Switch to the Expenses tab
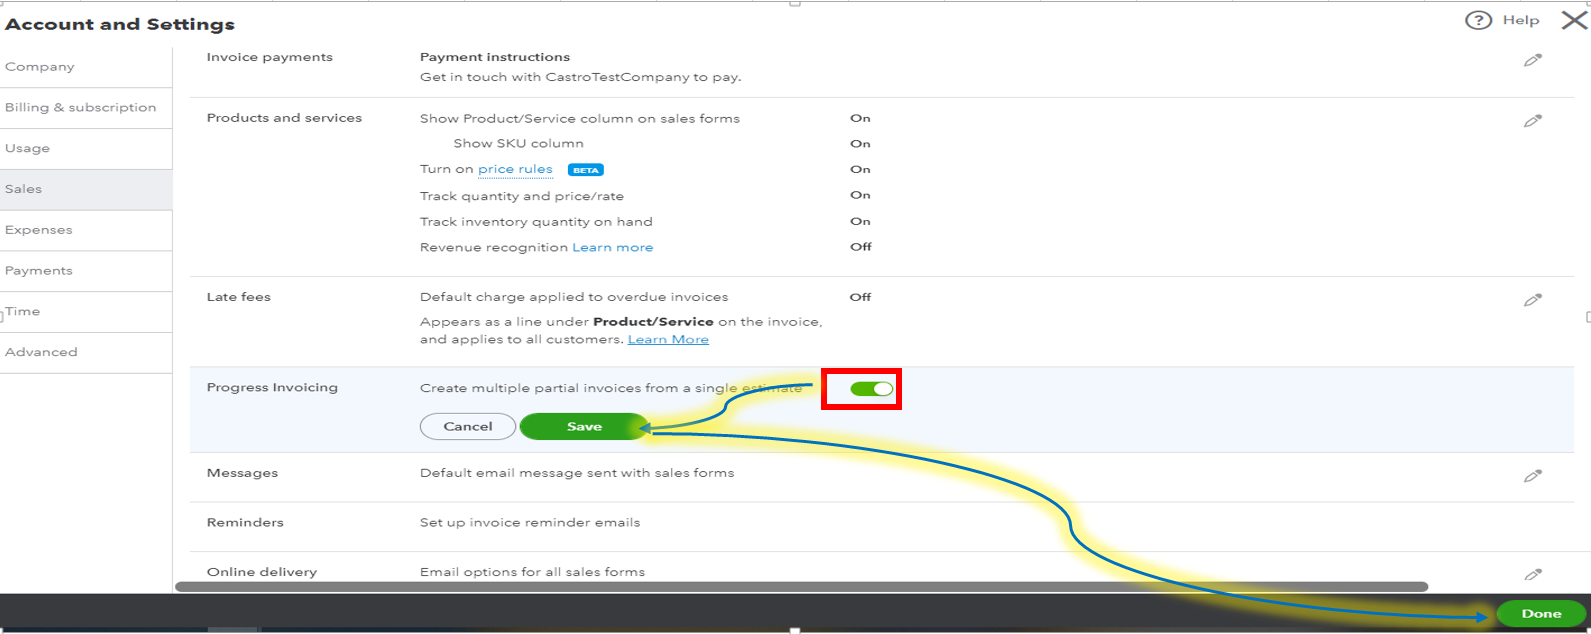Viewport: 1591px width, 634px height. [86, 230]
